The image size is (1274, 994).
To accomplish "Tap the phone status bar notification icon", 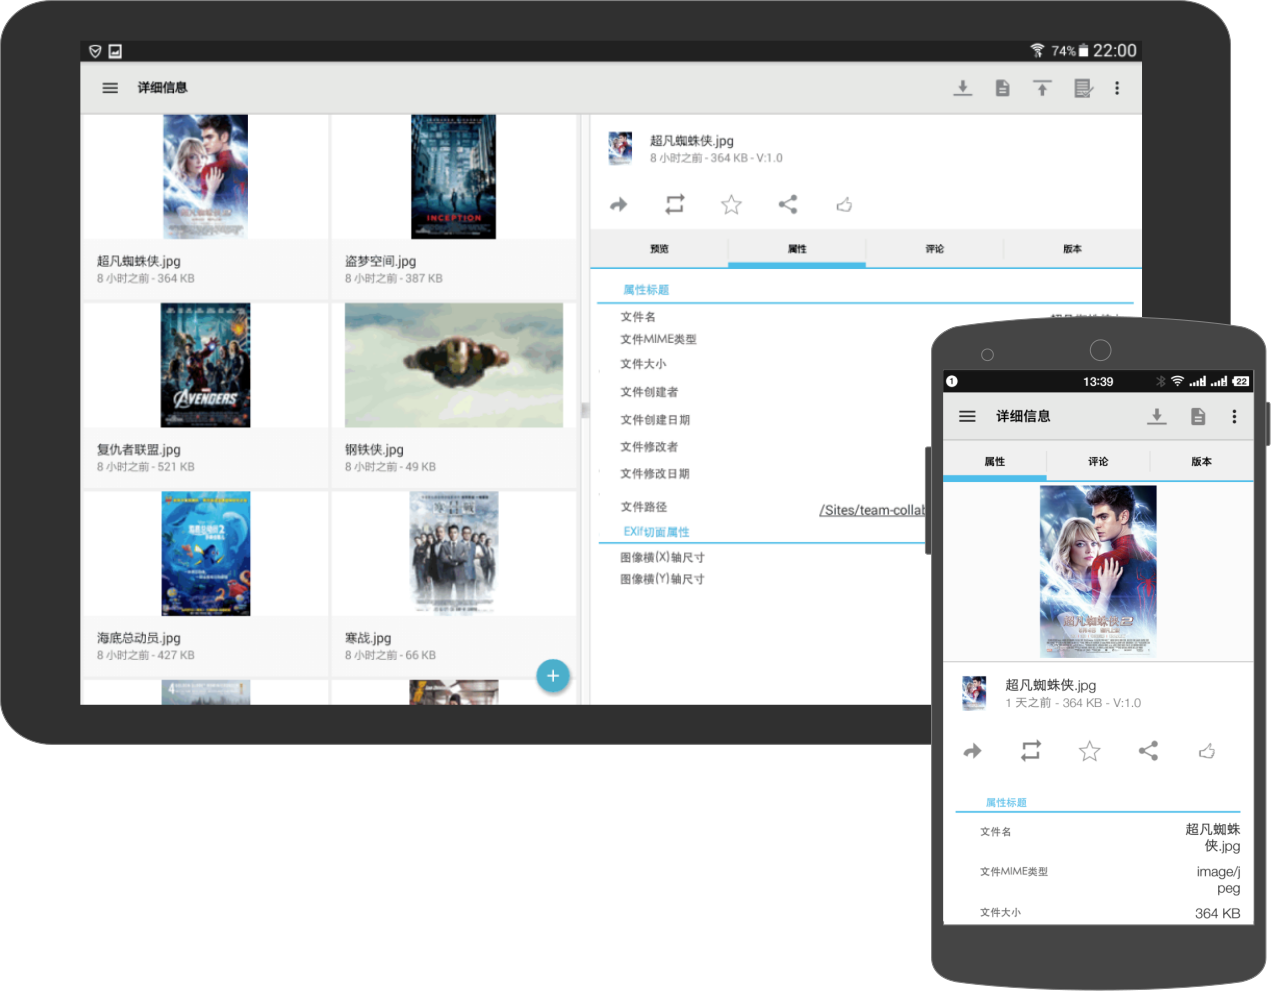I will (x=952, y=381).
